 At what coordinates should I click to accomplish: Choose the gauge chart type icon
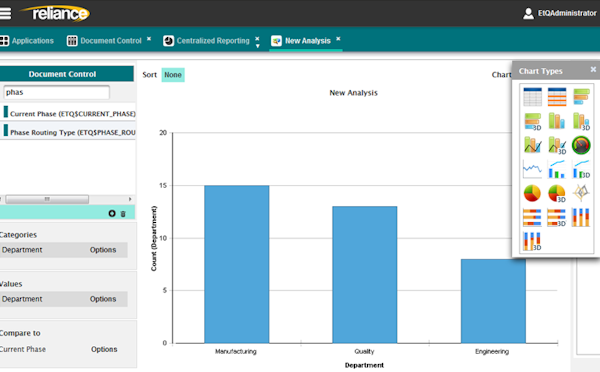click(581, 145)
